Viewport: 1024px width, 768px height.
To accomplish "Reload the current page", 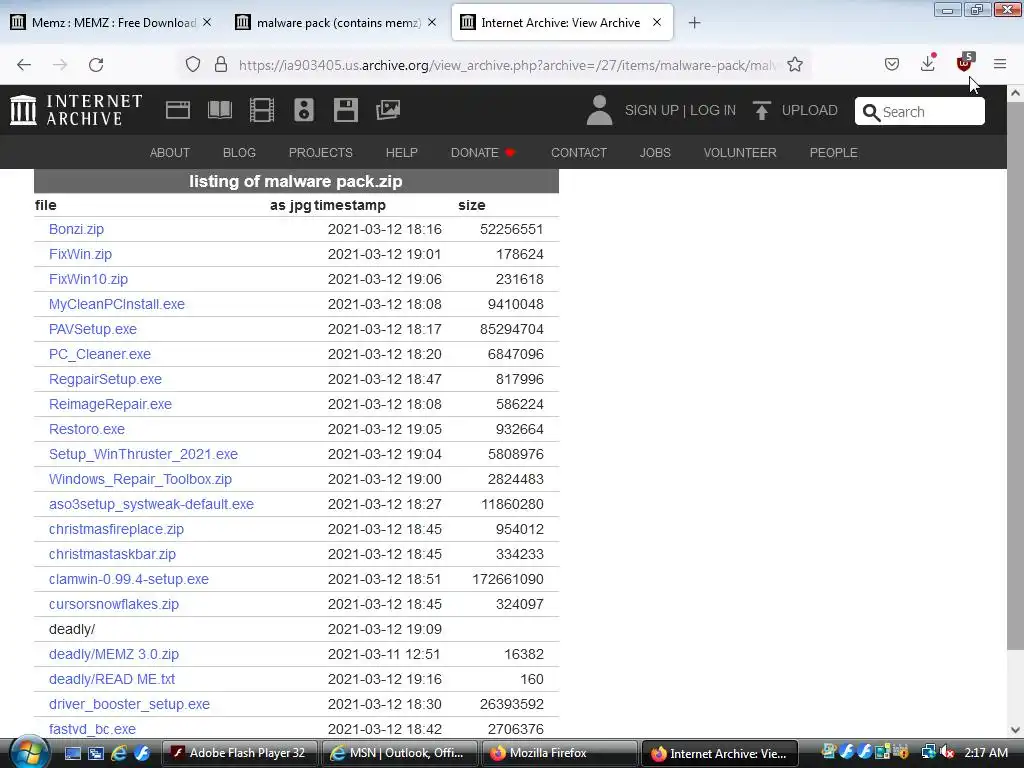I will click(96, 64).
